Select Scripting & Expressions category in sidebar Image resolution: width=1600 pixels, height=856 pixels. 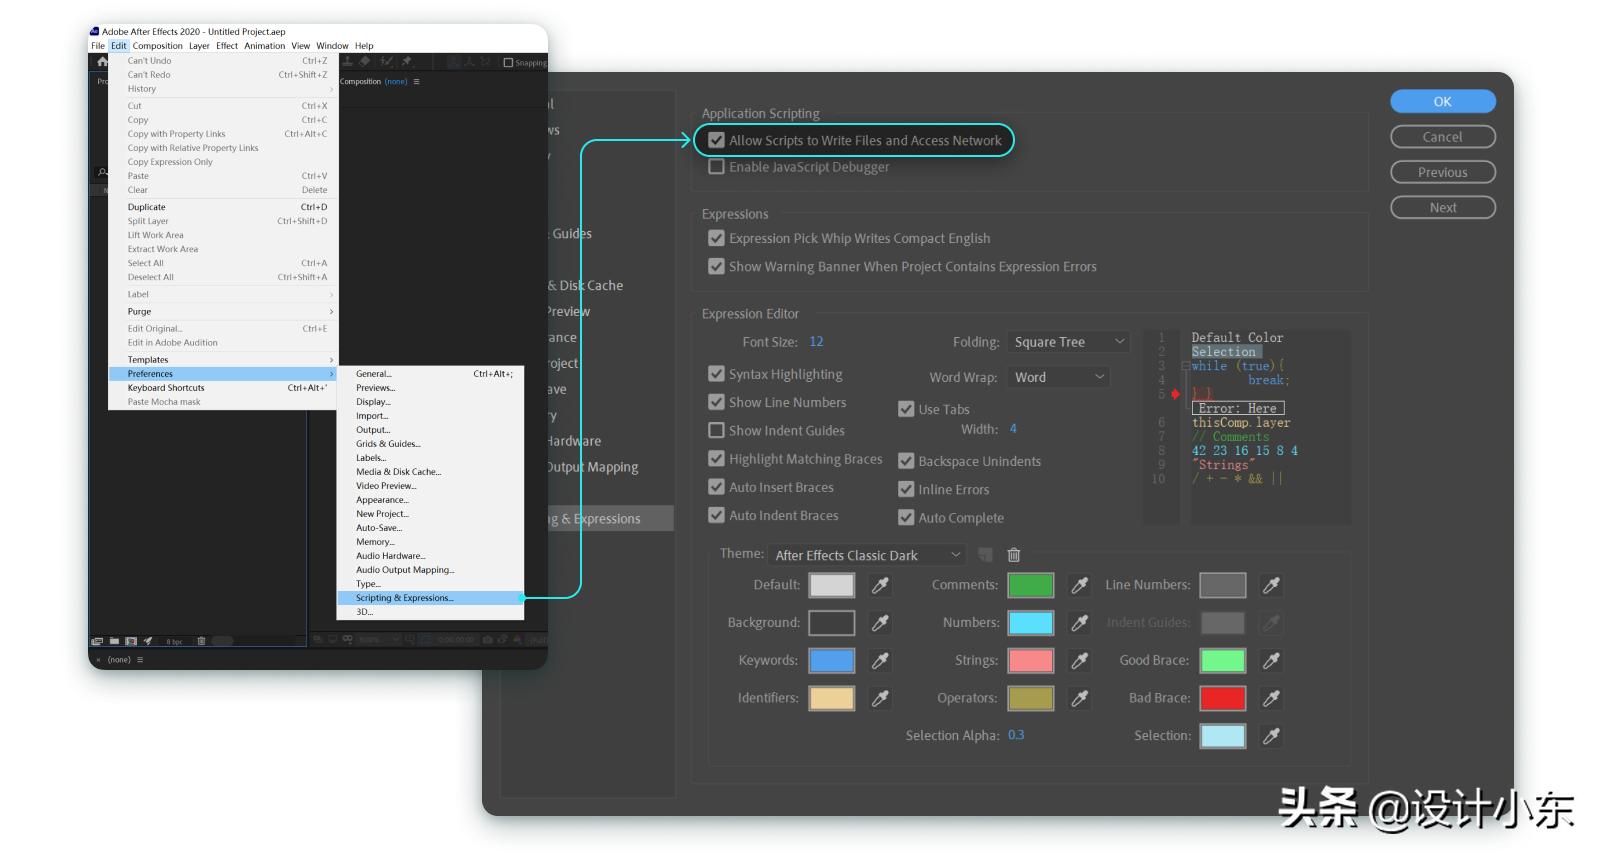tap(609, 519)
